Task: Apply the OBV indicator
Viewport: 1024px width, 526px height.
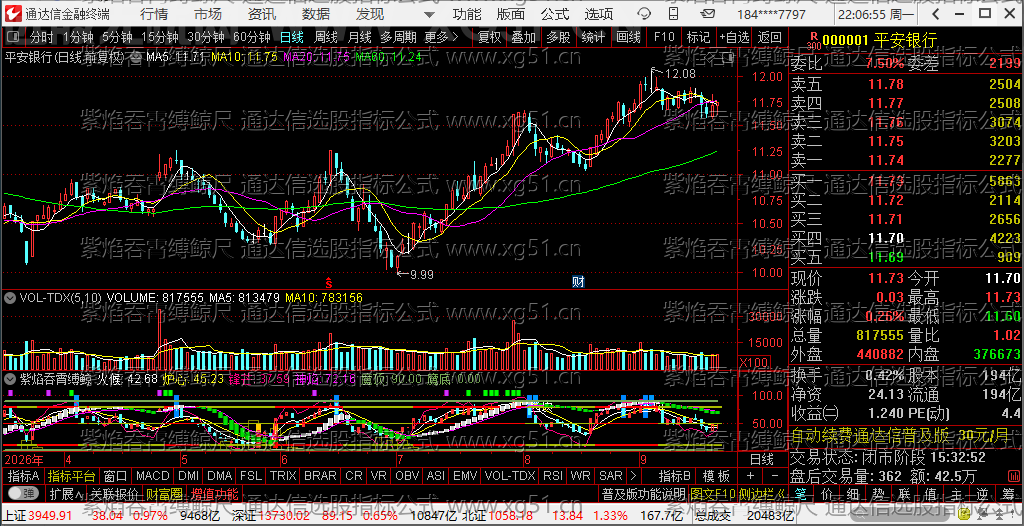Action: pos(408,476)
